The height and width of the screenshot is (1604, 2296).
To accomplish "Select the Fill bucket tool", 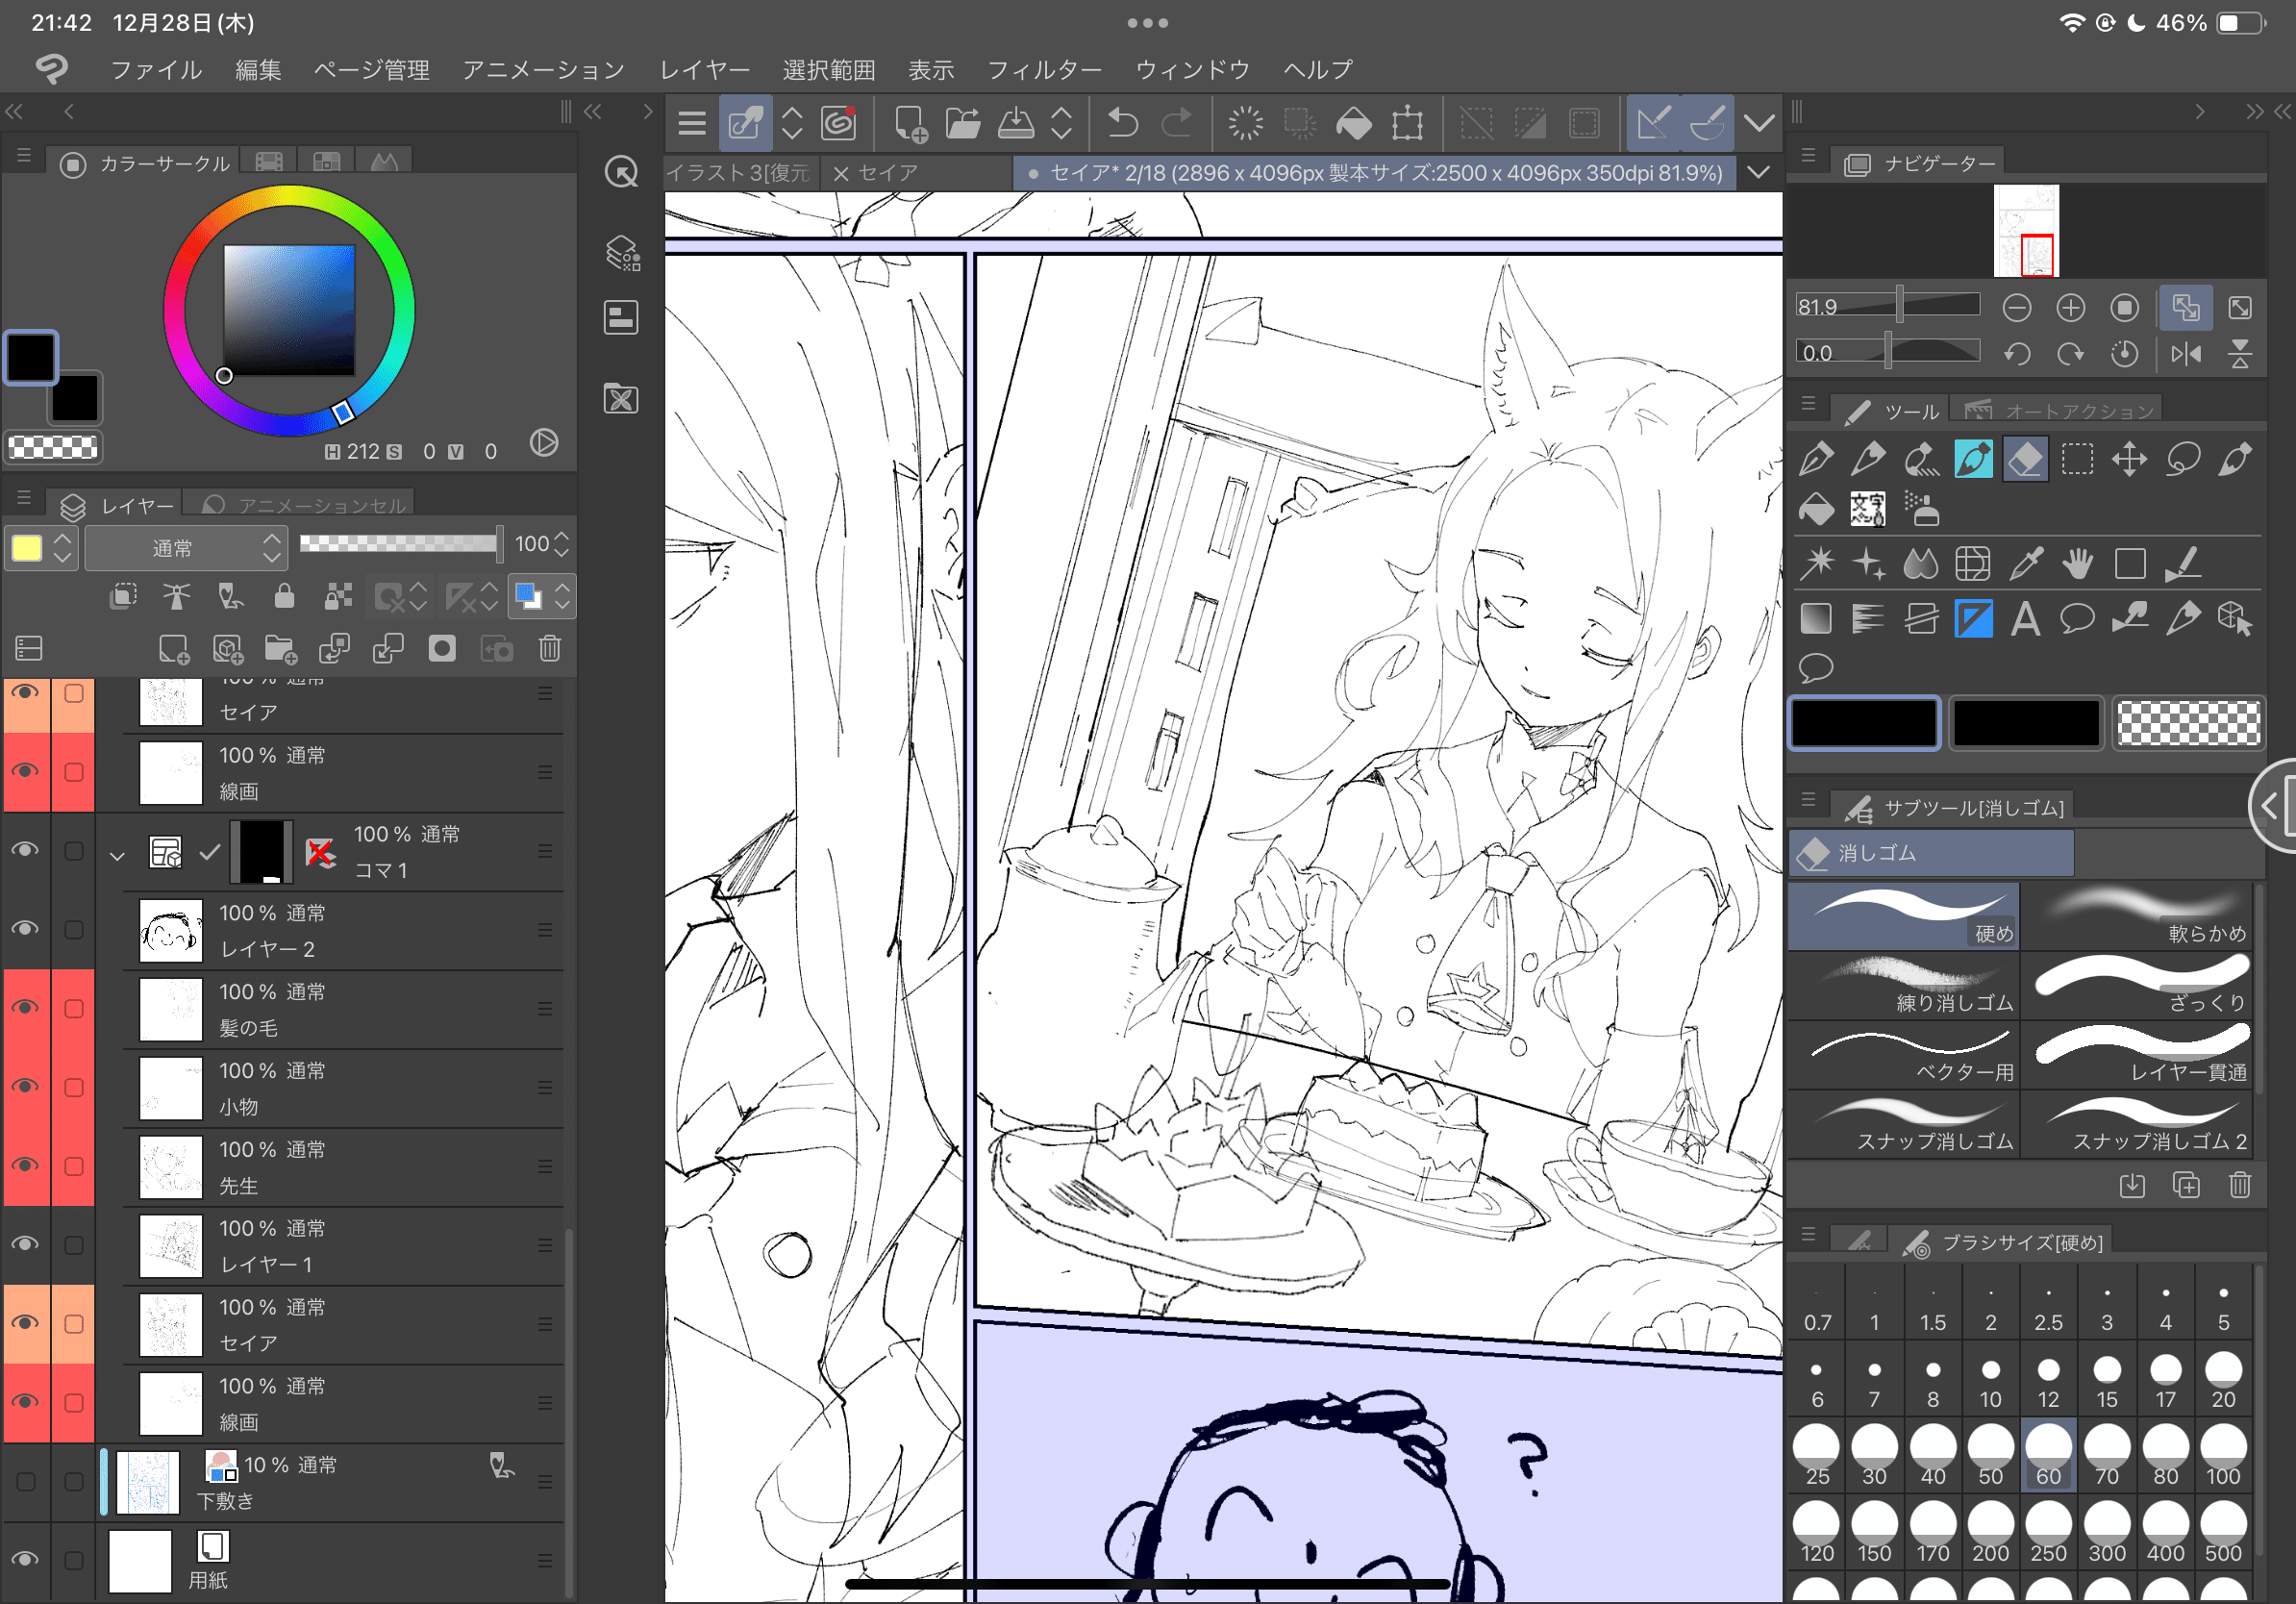I will [1816, 510].
